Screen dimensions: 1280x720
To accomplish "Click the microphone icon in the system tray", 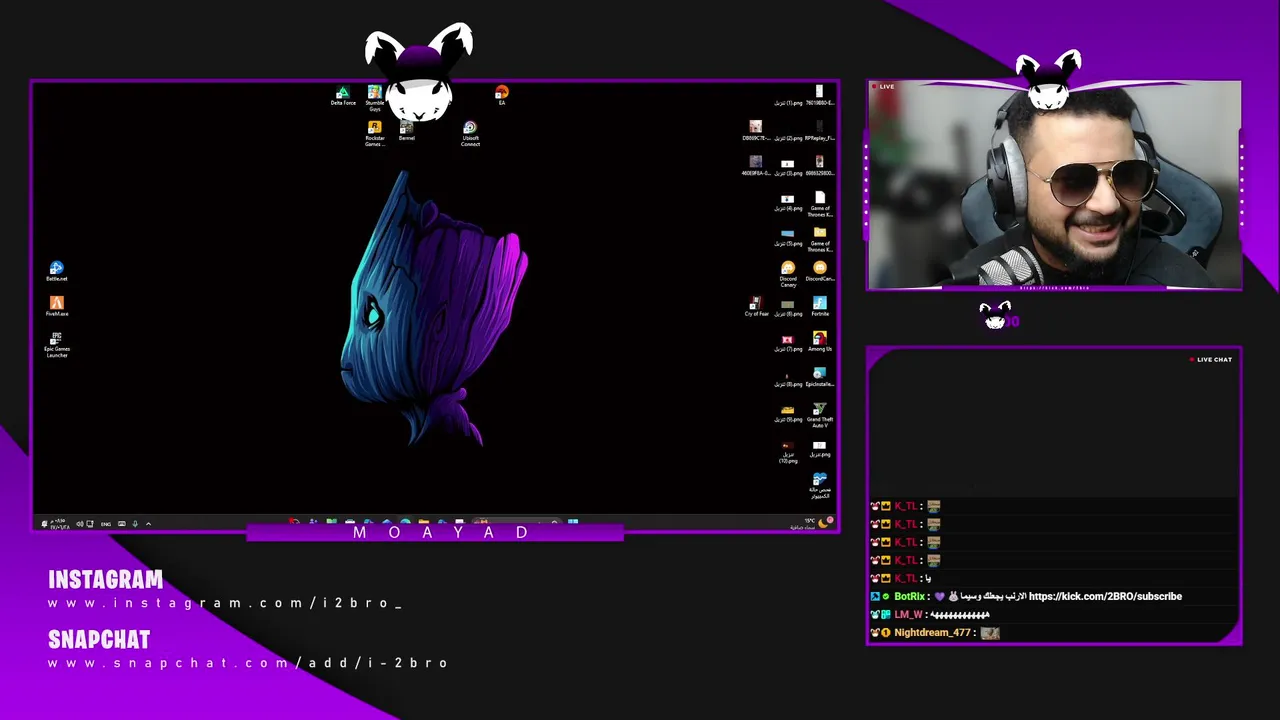I will (135, 524).
